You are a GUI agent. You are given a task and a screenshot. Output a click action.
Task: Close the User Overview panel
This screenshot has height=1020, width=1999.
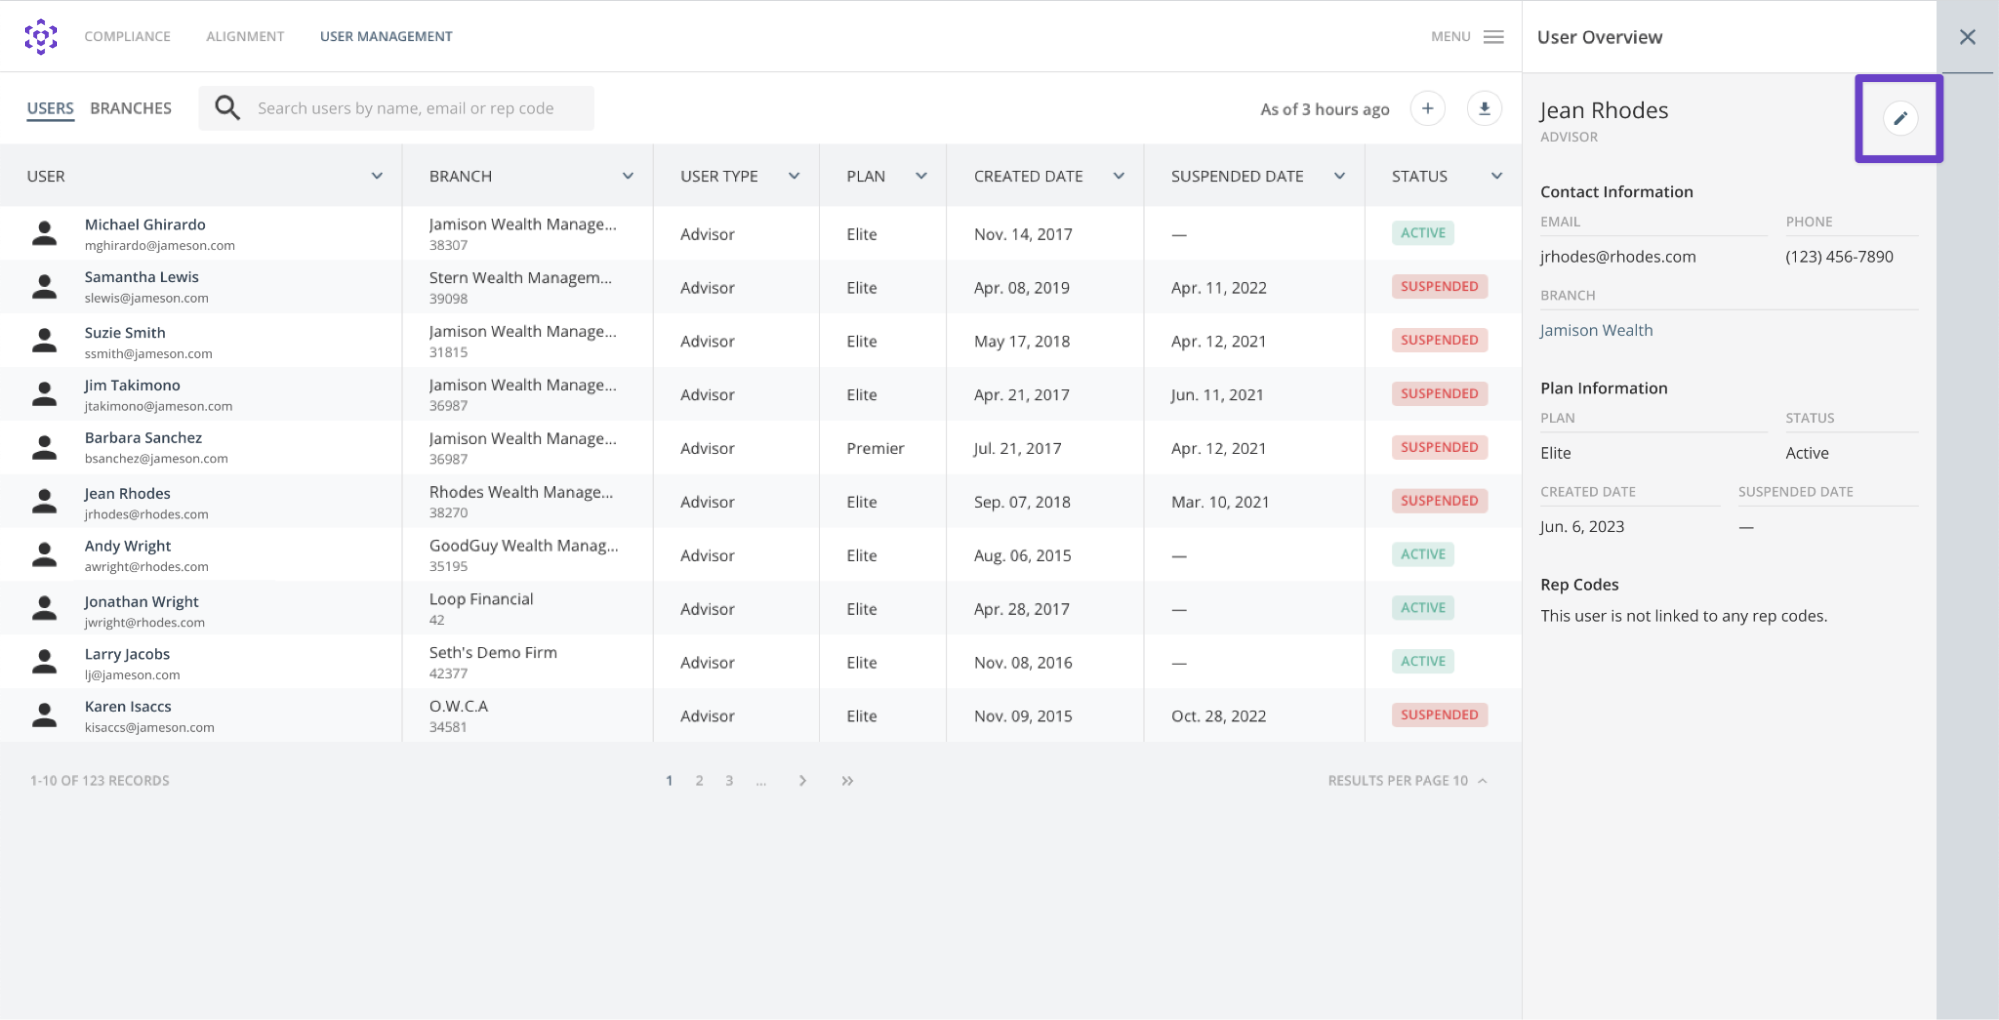pos(1966,36)
